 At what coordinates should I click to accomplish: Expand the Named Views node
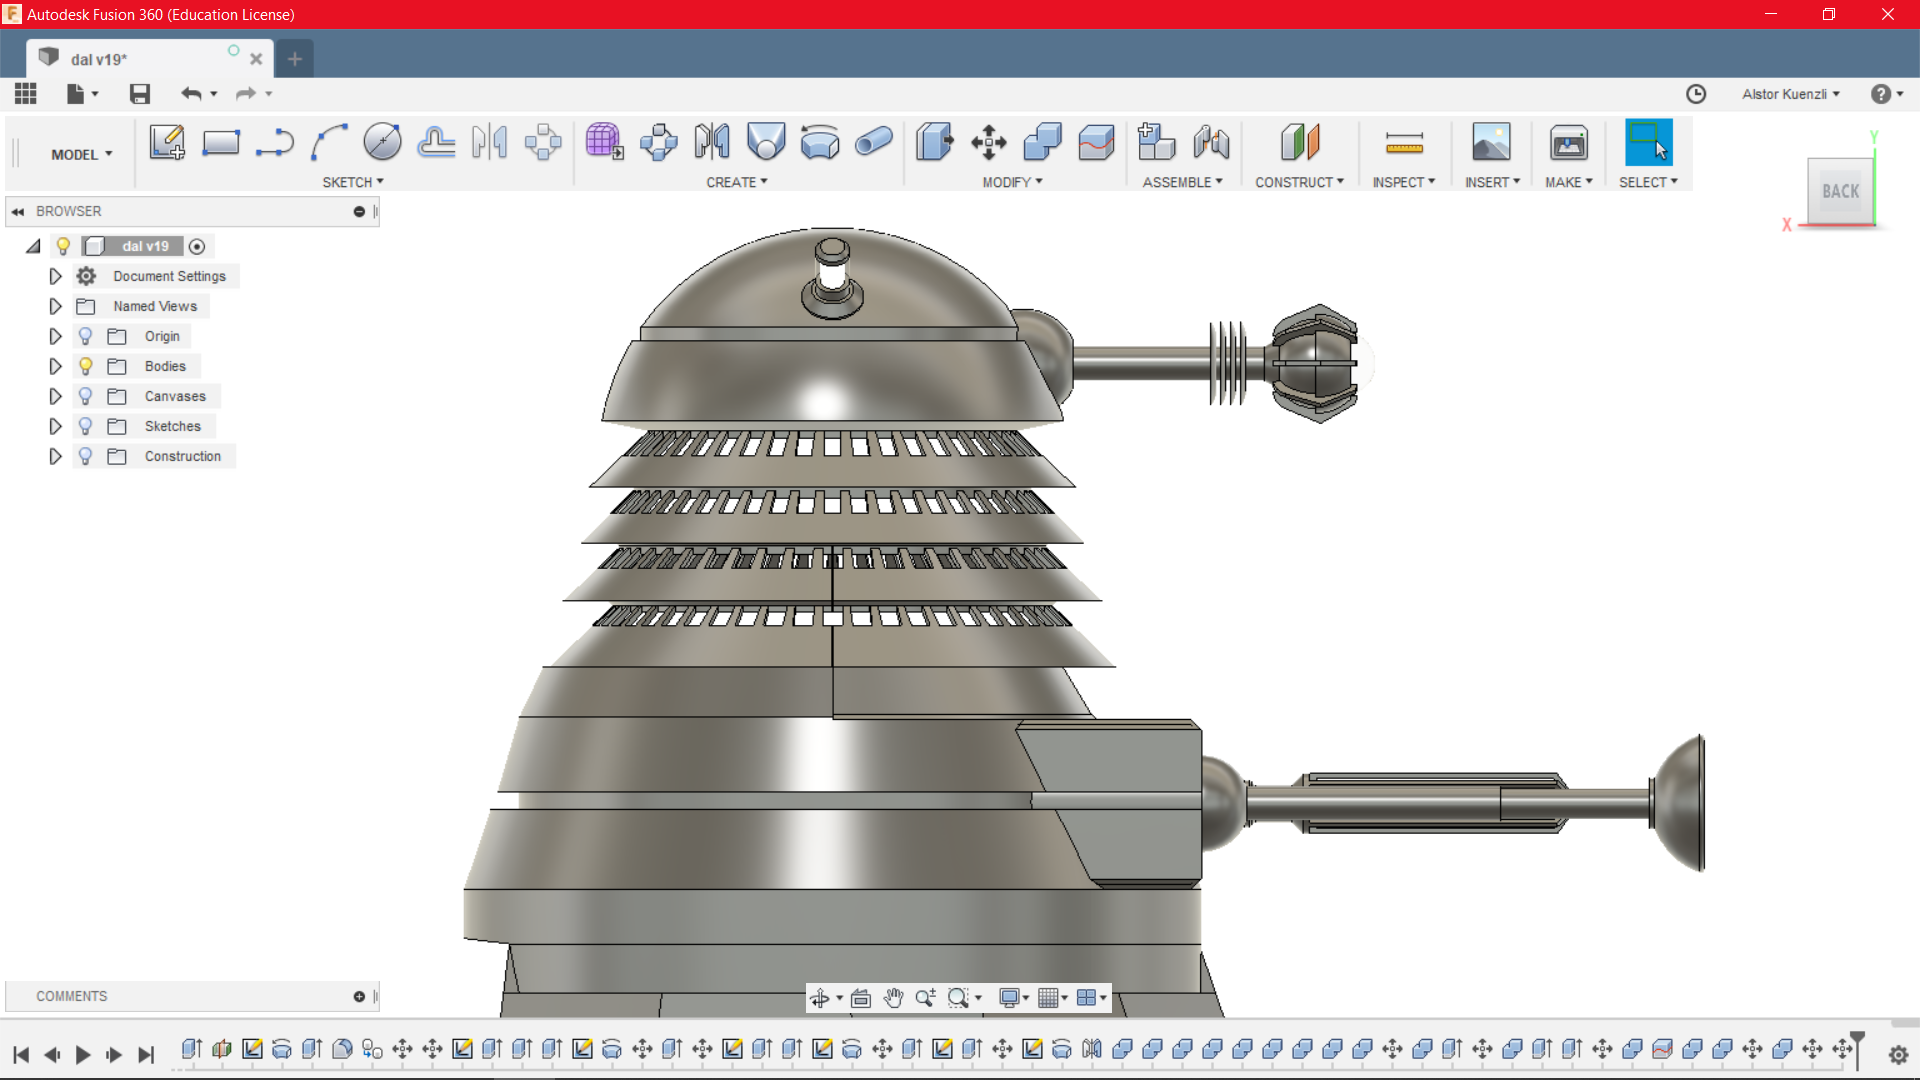(x=55, y=306)
